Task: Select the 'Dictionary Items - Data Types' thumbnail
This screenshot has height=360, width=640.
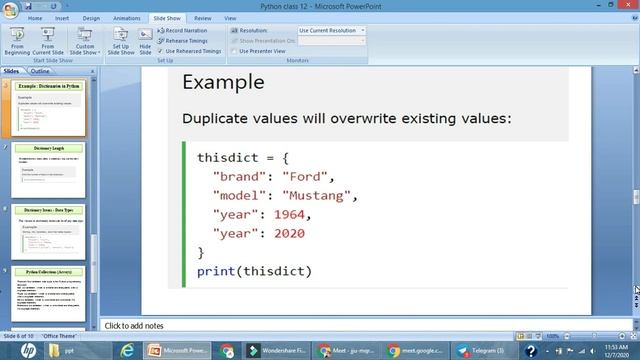Action: [x=48, y=232]
